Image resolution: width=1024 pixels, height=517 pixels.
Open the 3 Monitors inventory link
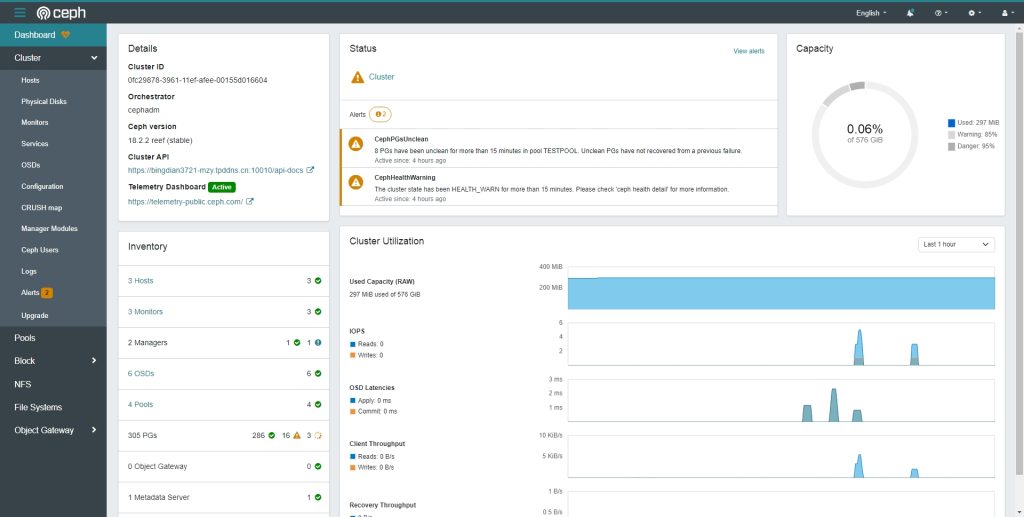(x=145, y=311)
